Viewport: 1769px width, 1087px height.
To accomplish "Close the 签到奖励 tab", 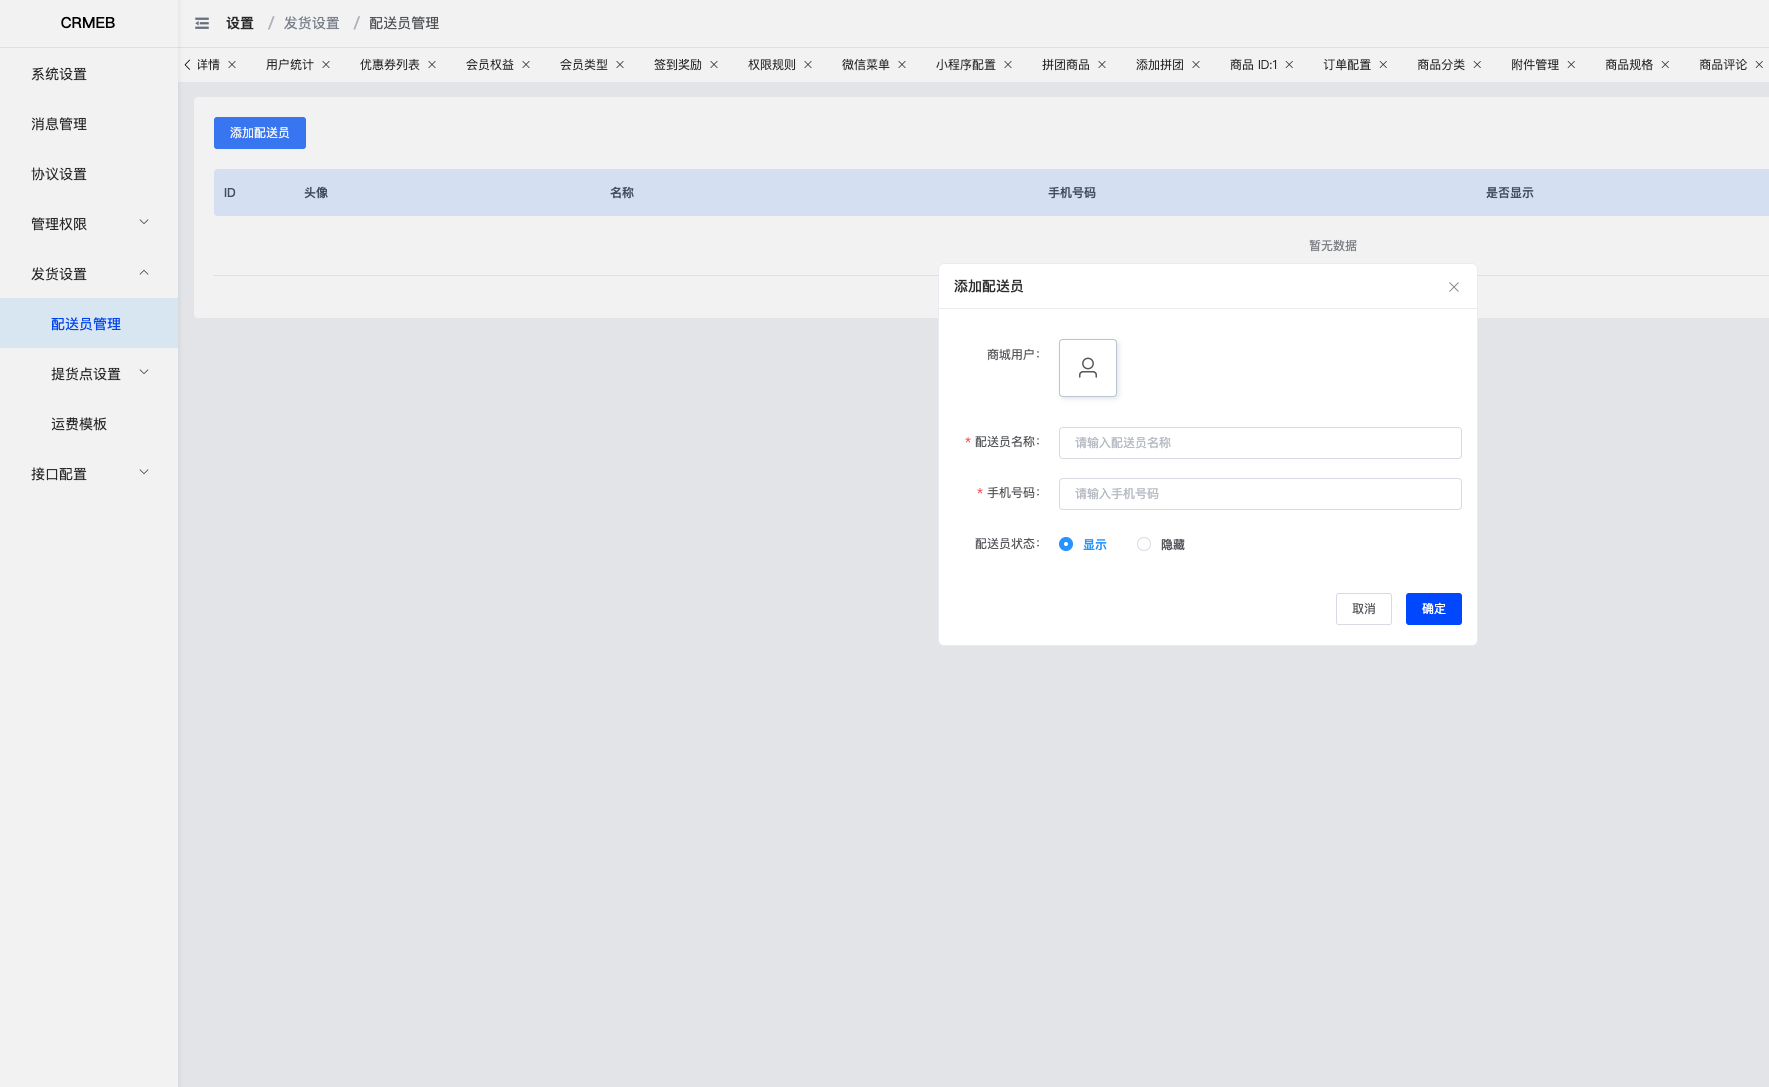I will tap(714, 64).
